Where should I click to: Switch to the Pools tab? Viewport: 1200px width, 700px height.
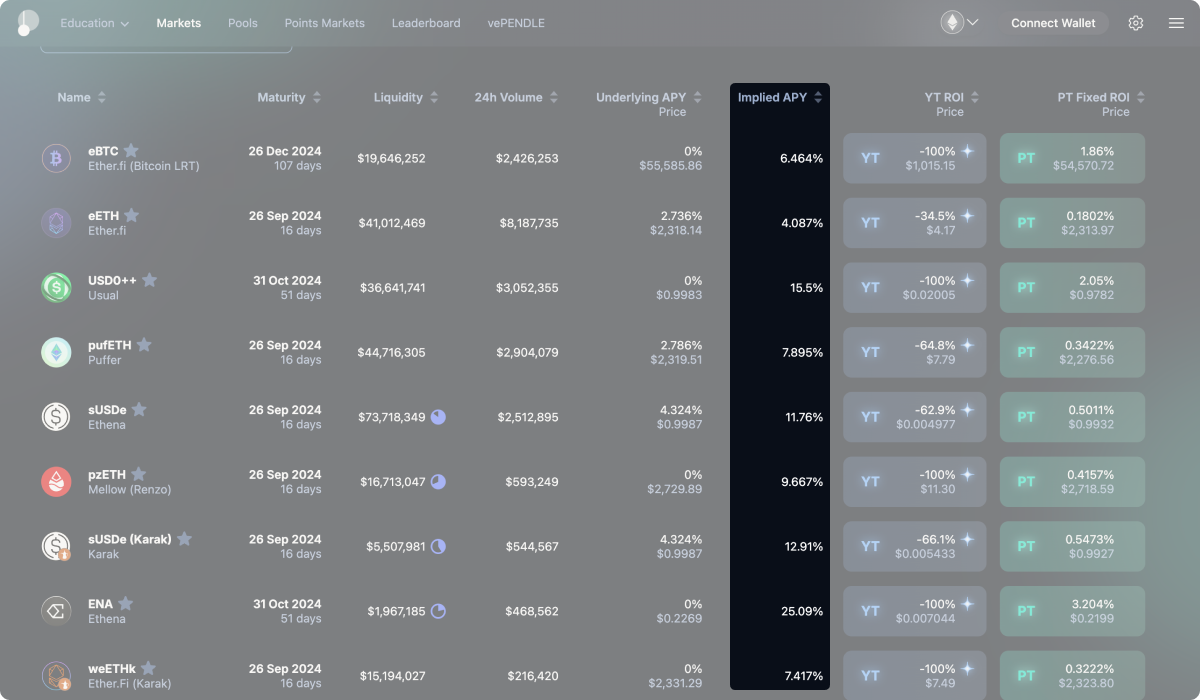[243, 23]
